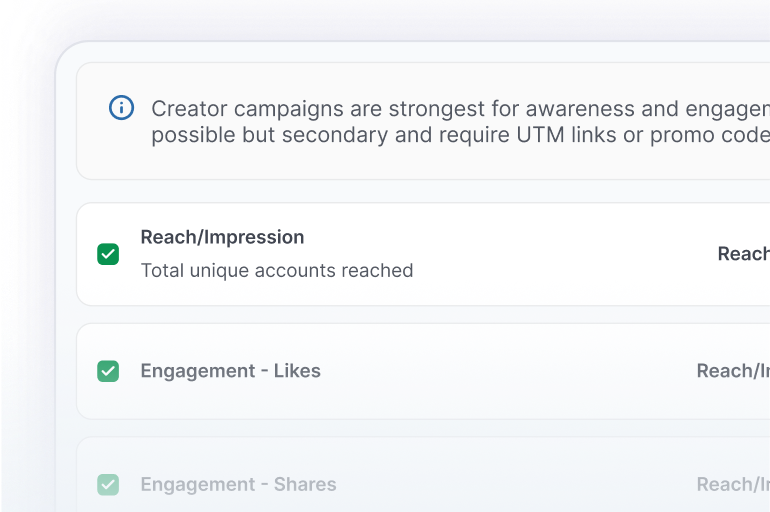Click the 'Reach' tag in the Reach/Impression row
Image resolution: width=770 pixels, height=512 pixels.
click(x=743, y=254)
